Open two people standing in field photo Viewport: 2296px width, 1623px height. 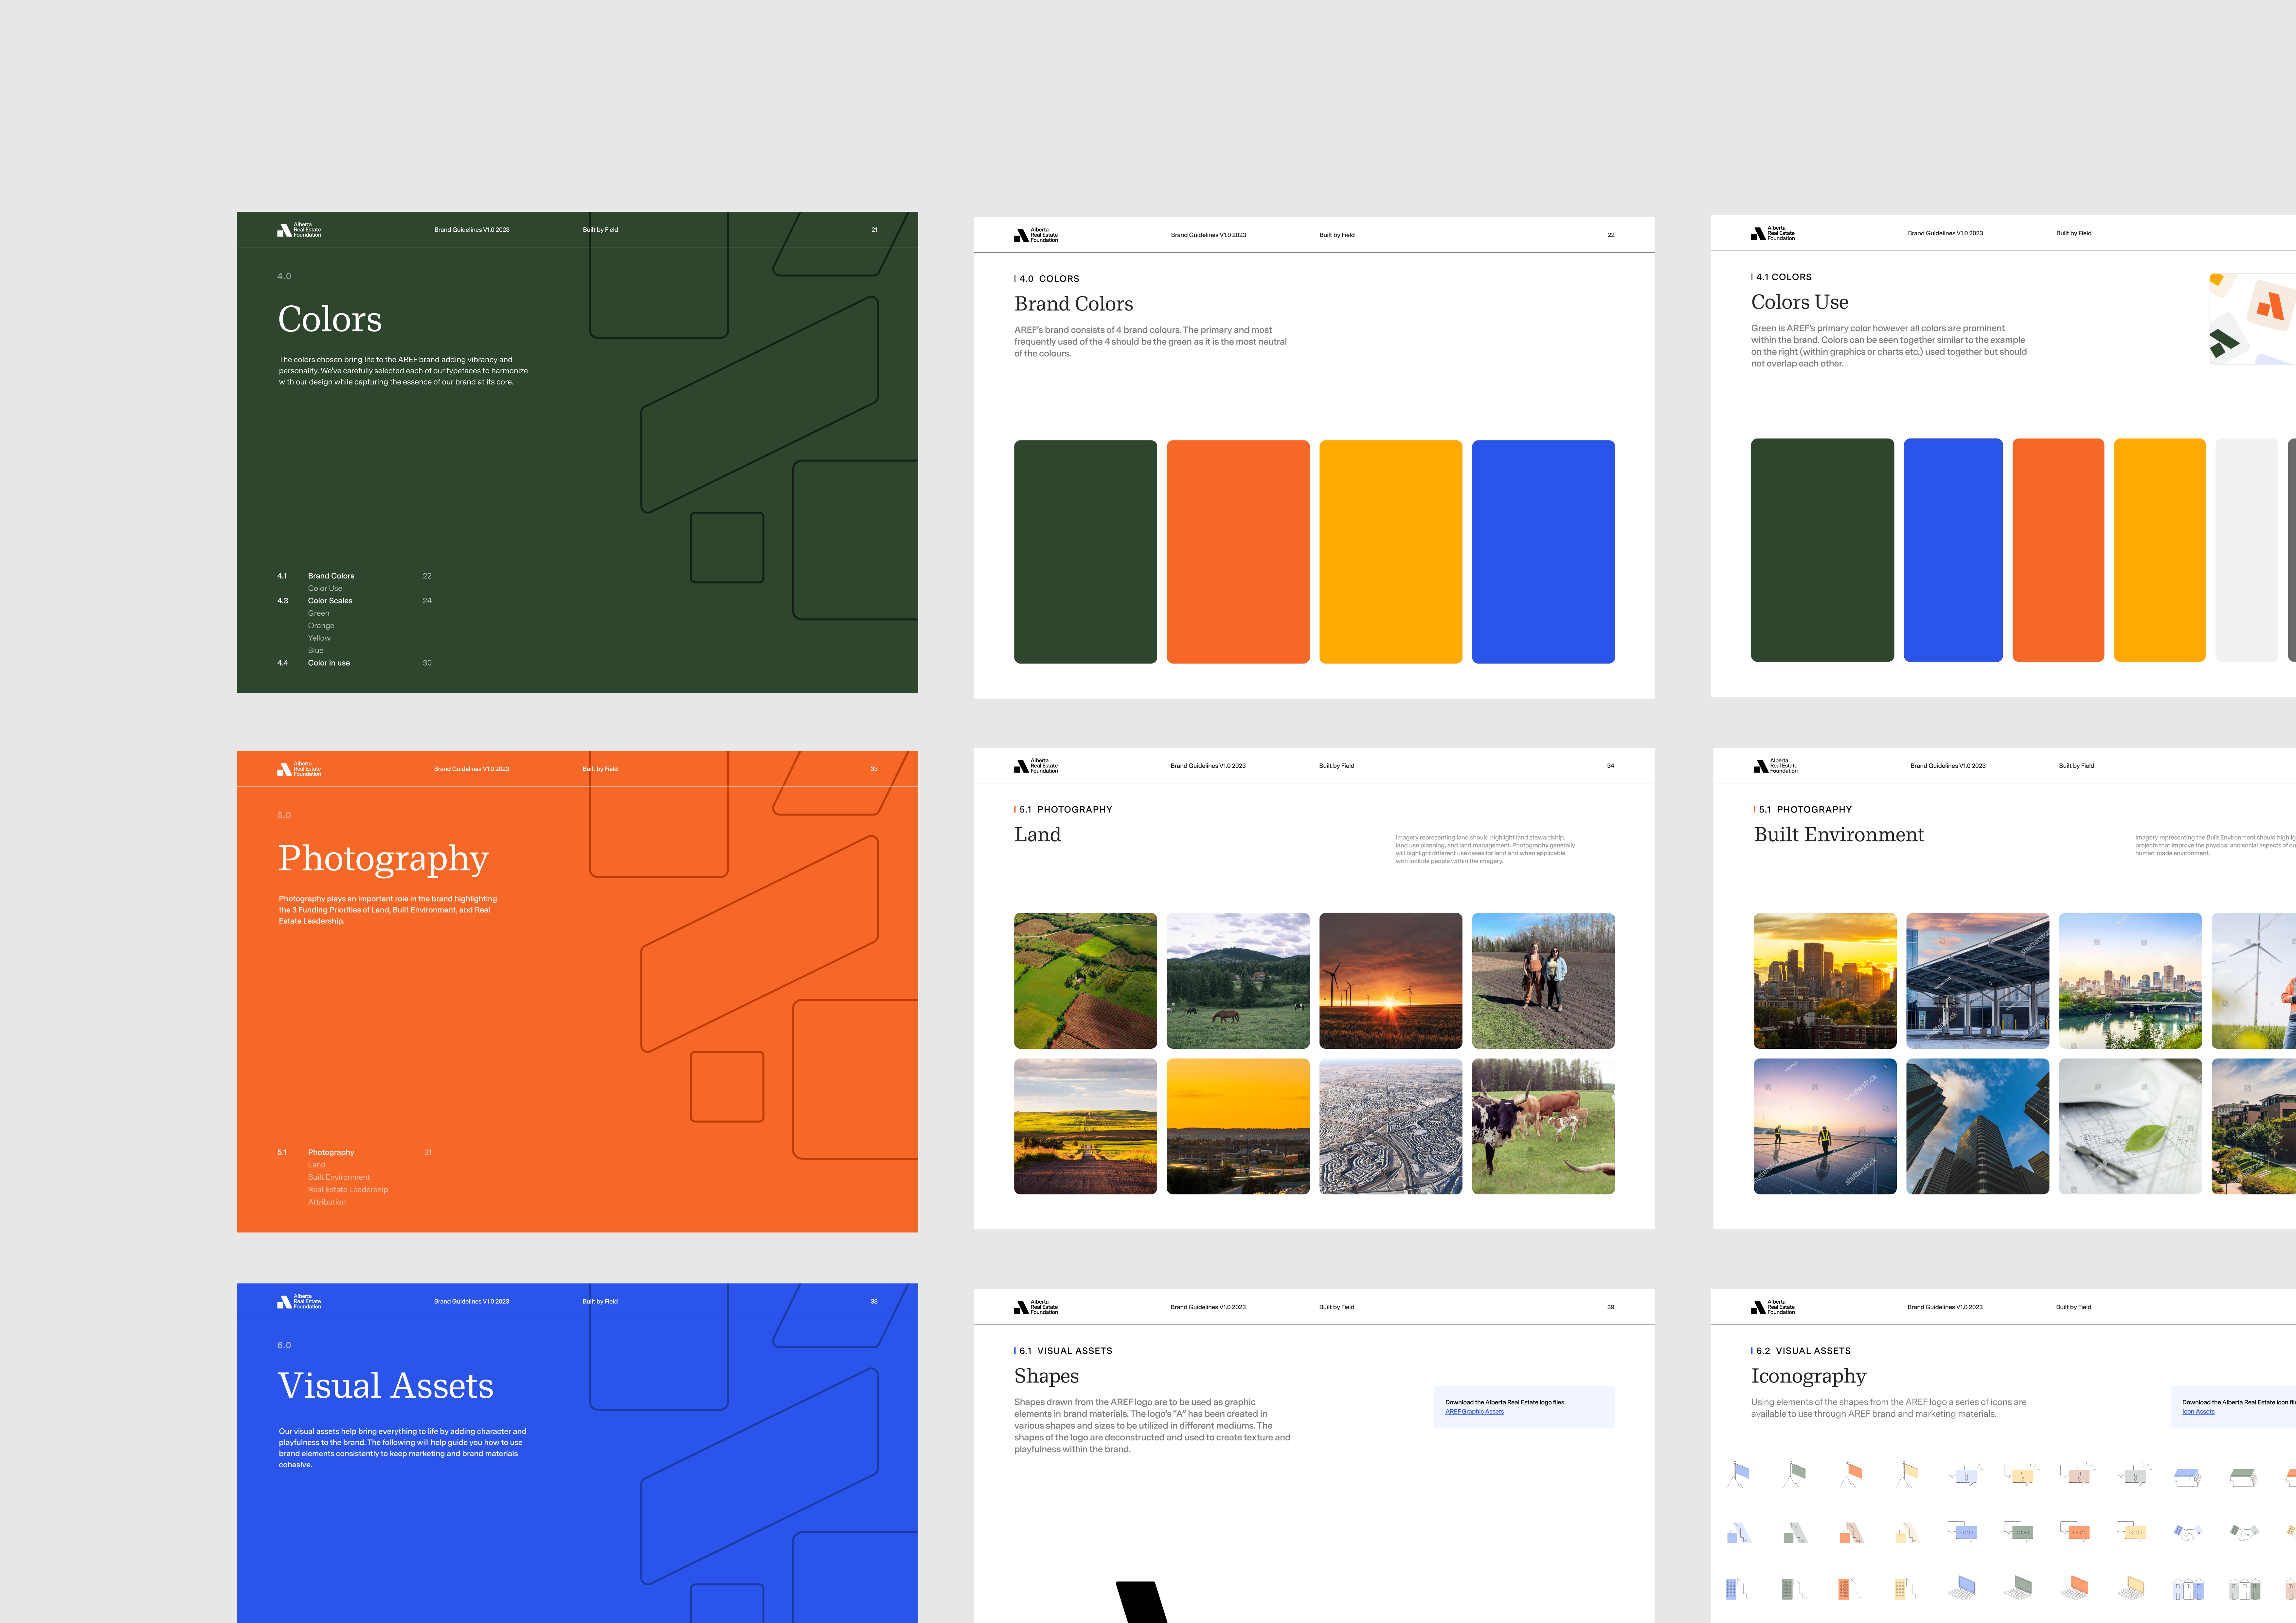click(x=1543, y=981)
